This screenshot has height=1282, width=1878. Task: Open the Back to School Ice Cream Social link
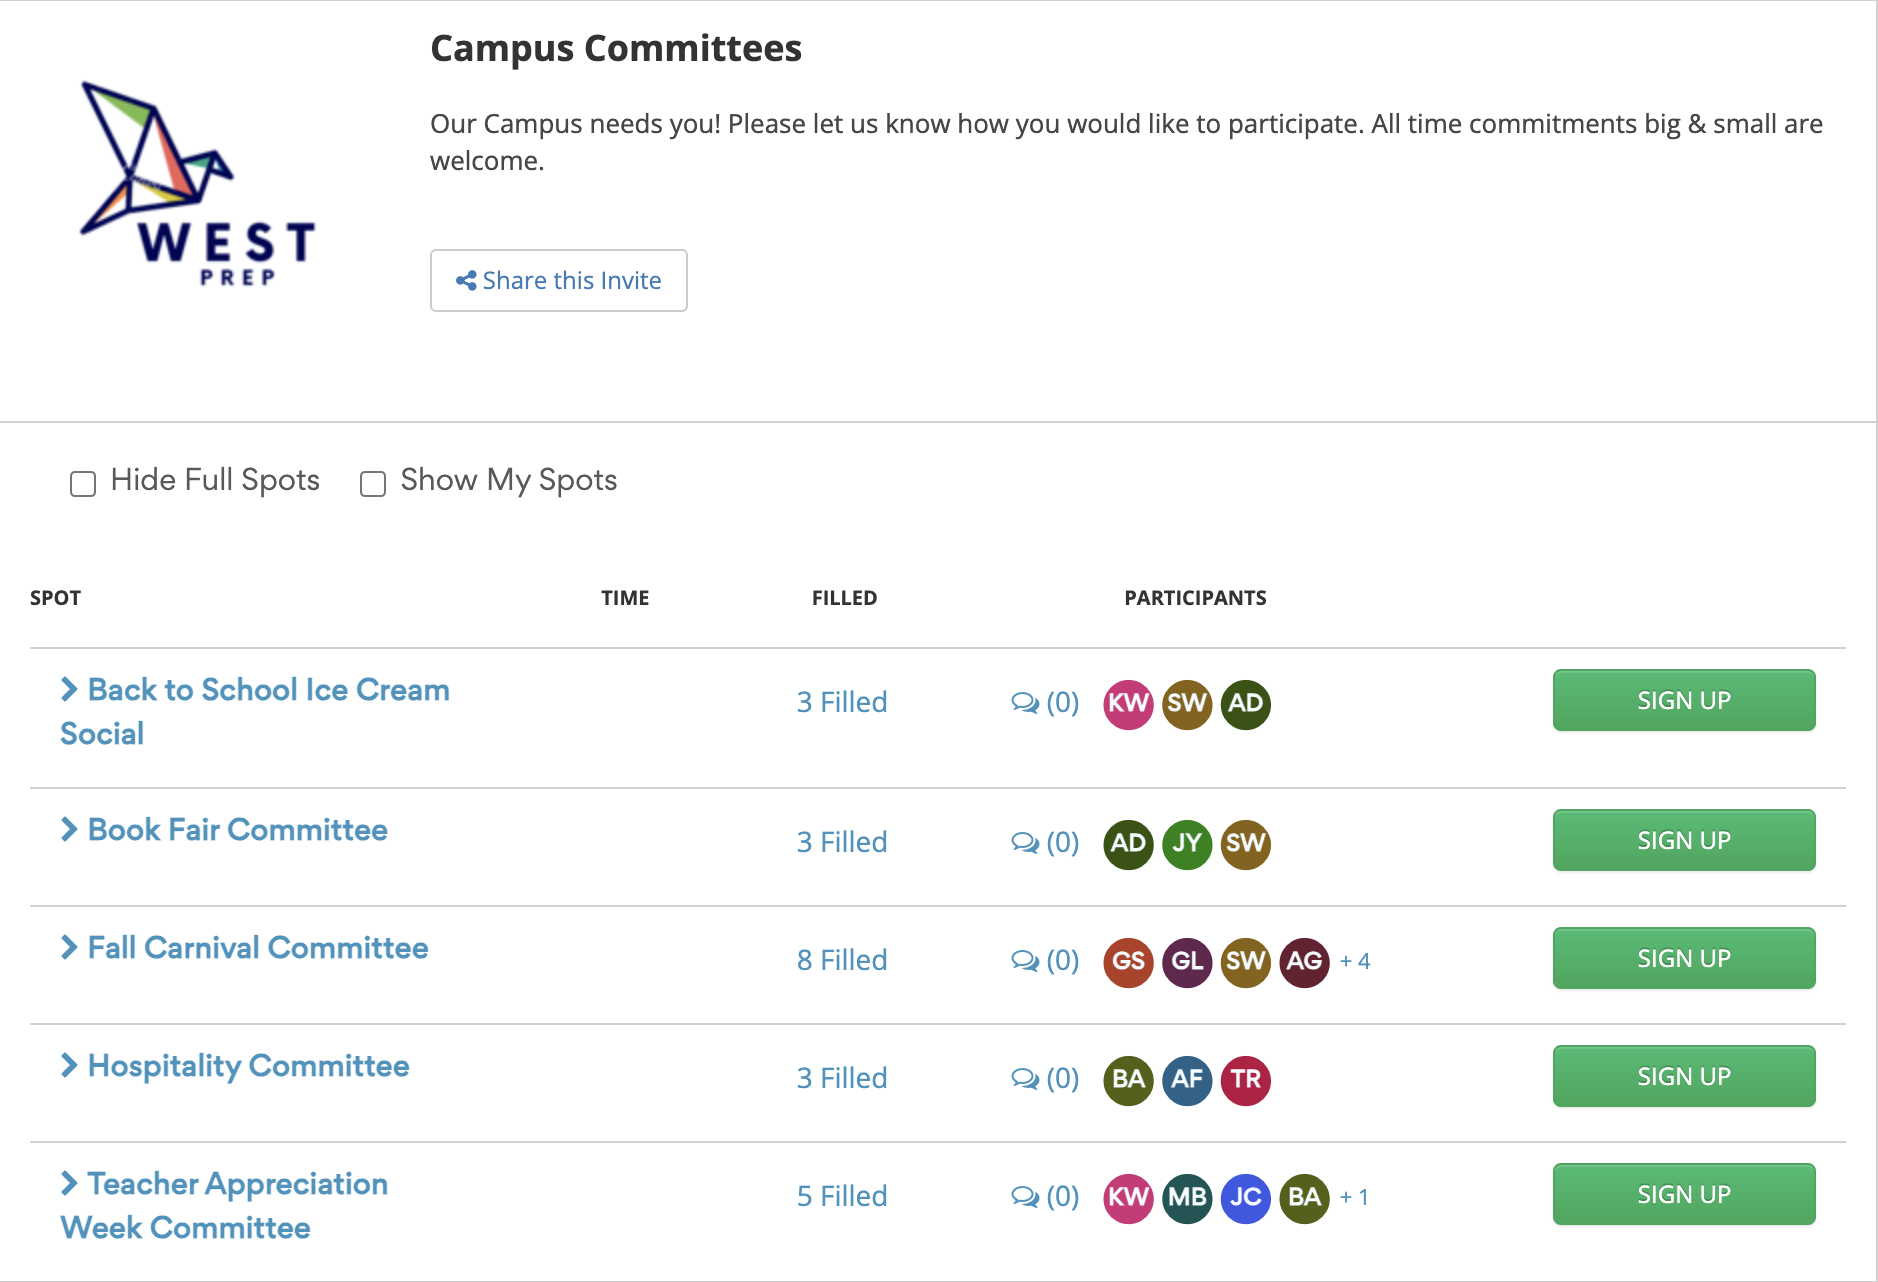point(255,712)
